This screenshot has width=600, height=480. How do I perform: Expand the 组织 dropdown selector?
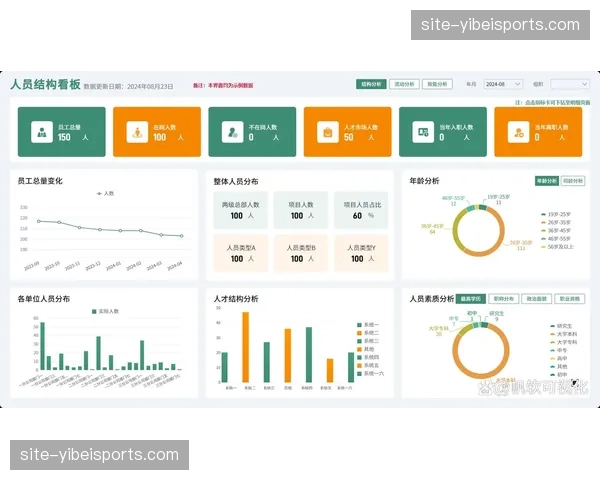coord(570,85)
